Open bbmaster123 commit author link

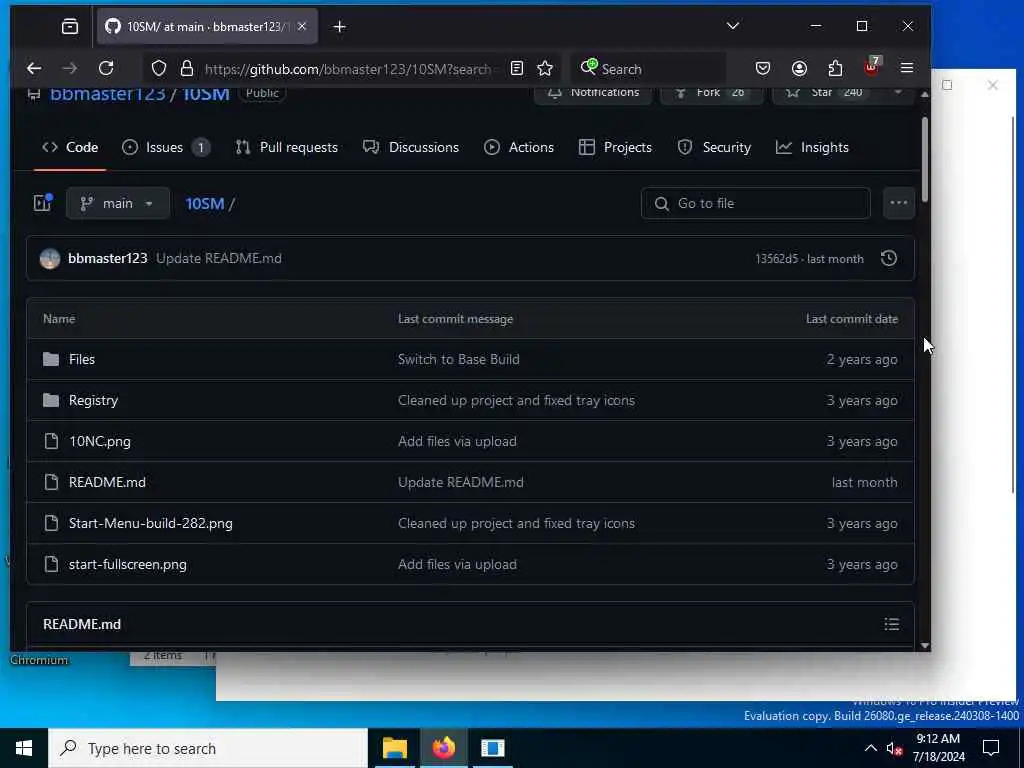point(108,259)
